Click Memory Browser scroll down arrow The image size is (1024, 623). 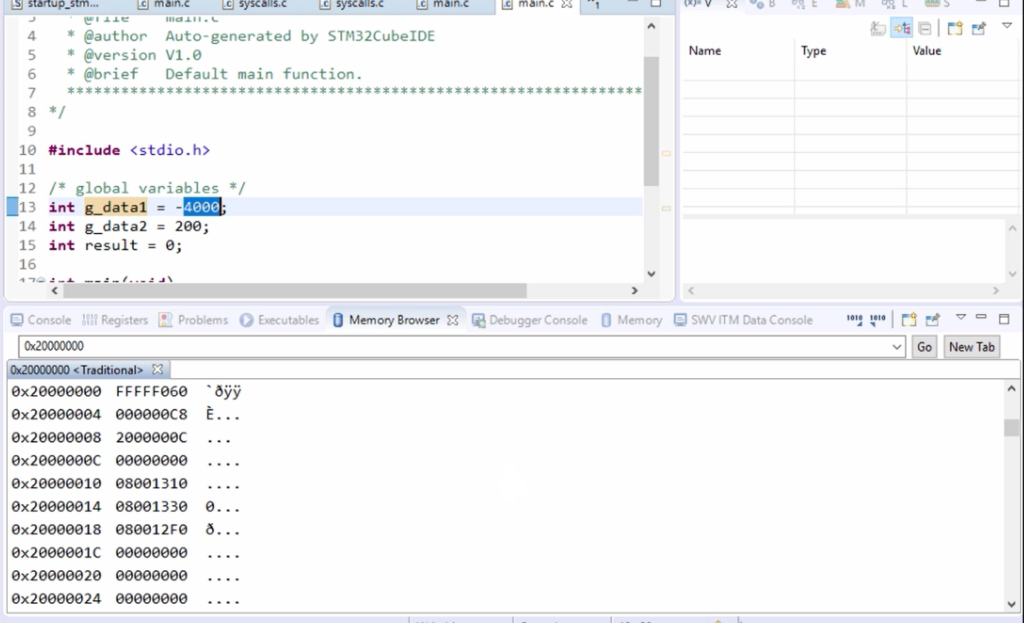point(1012,604)
